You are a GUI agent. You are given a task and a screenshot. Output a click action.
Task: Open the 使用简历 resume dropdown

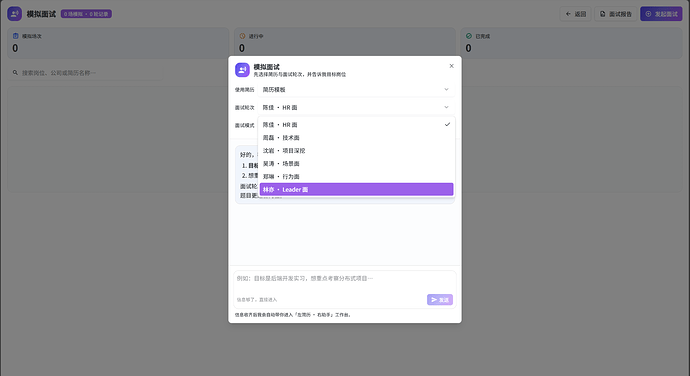coord(356,89)
